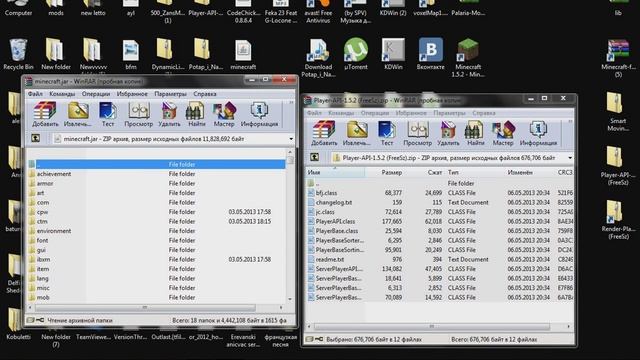The height and width of the screenshot is (360, 640).
Task: Select the Recycle Bin icon
Action: (x=18, y=54)
